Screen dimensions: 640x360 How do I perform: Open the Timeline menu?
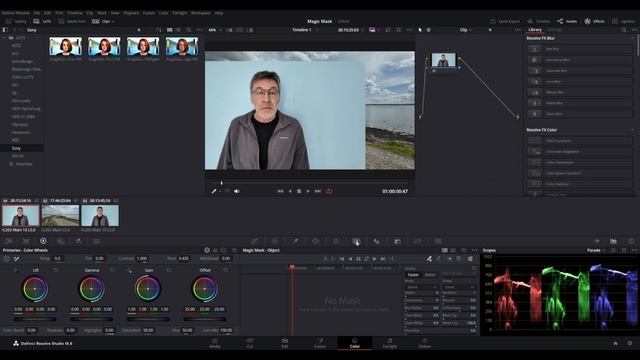click(x=75, y=13)
